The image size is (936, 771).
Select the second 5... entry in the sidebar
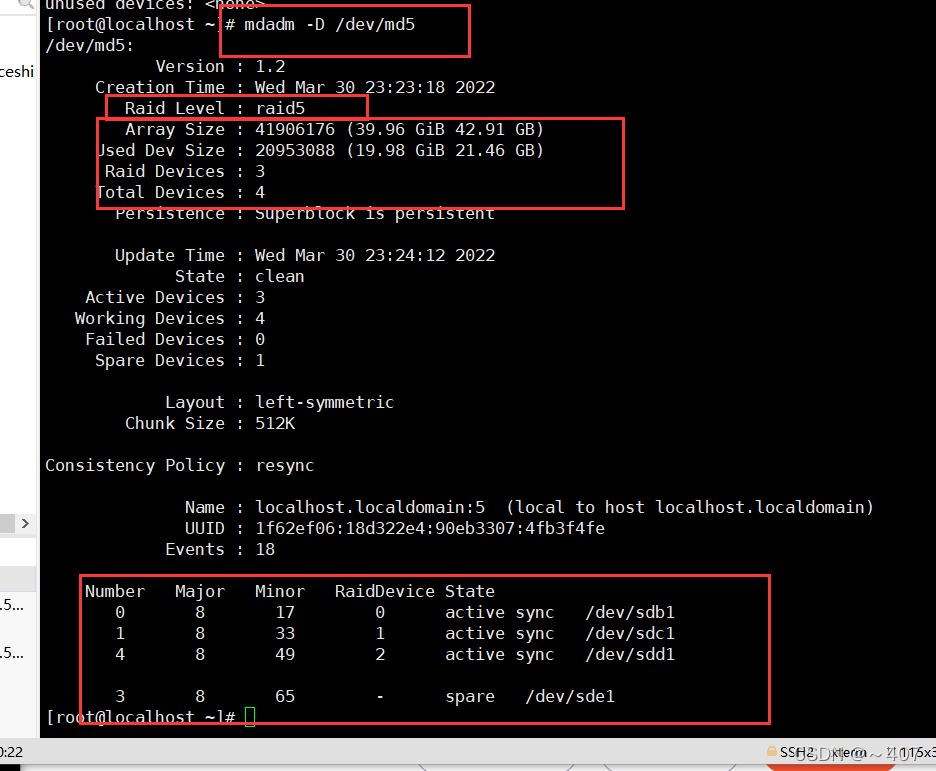click(x=14, y=652)
